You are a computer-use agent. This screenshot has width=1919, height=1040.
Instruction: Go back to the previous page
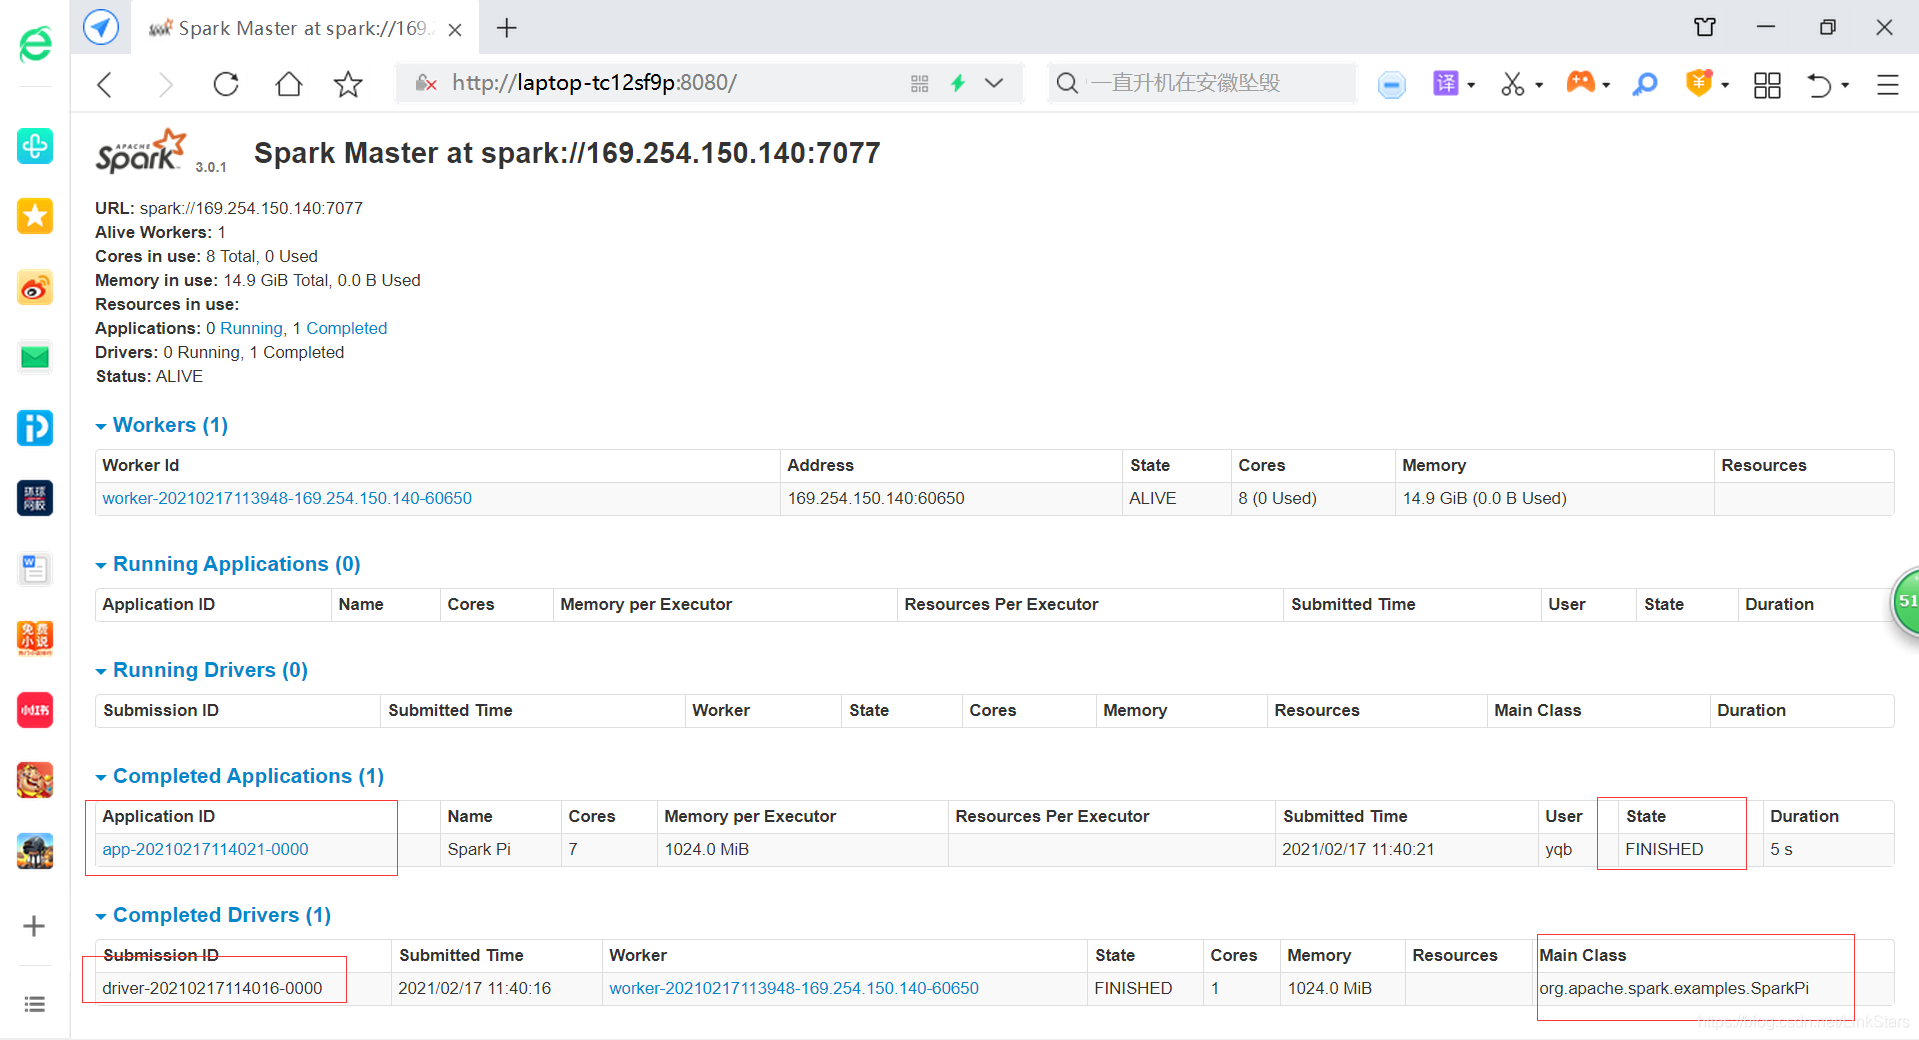click(x=105, y=84)
